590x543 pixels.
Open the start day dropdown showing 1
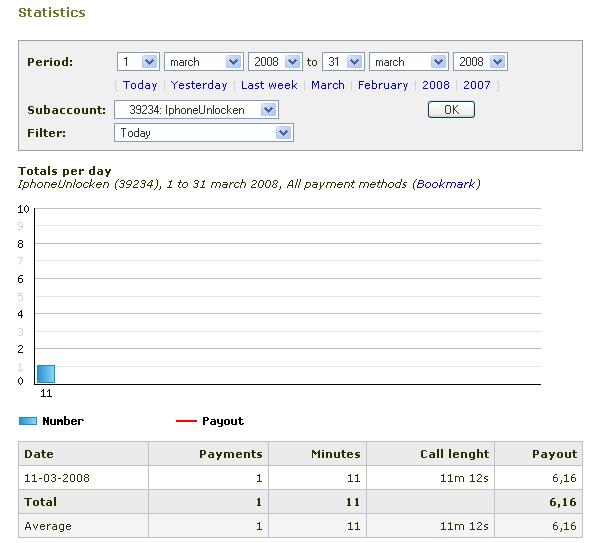tap(138, 62)
